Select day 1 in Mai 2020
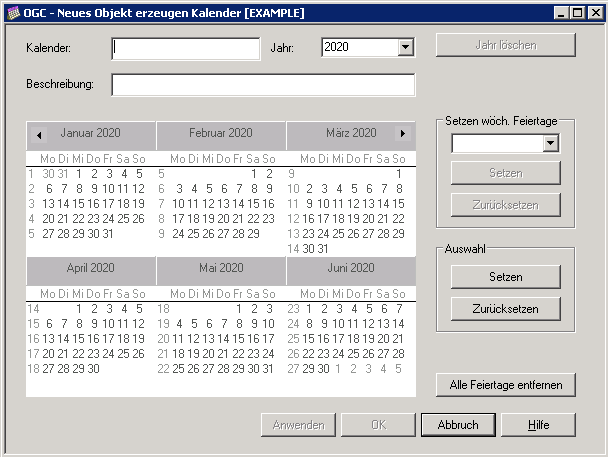This screenshot has width=608, height=457. [238, 309]
